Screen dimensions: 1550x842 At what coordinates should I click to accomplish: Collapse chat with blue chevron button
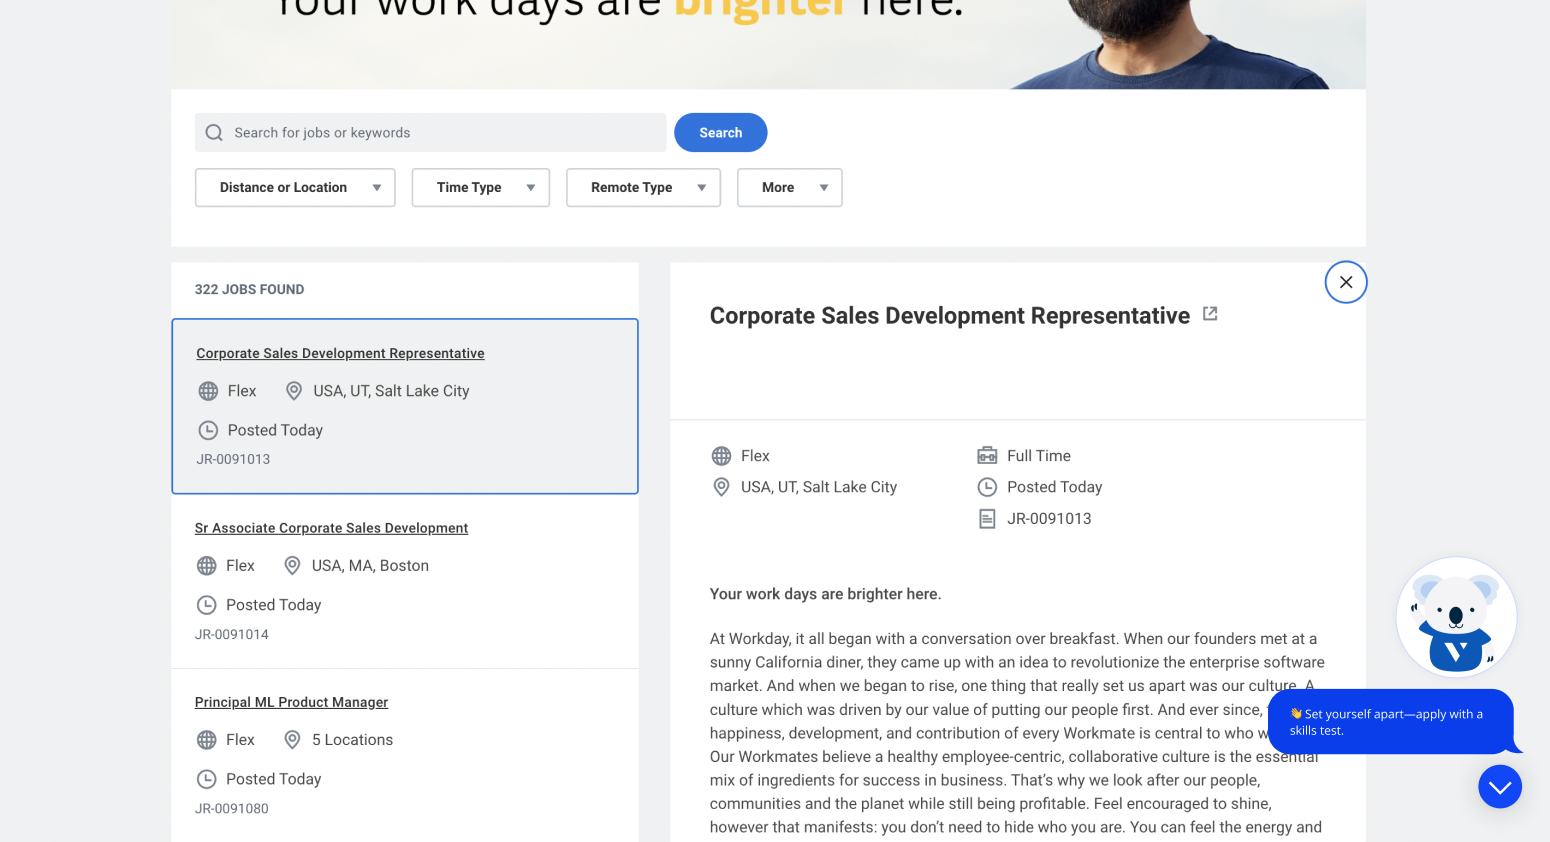pyautogui.click(x=1500, y=787)
